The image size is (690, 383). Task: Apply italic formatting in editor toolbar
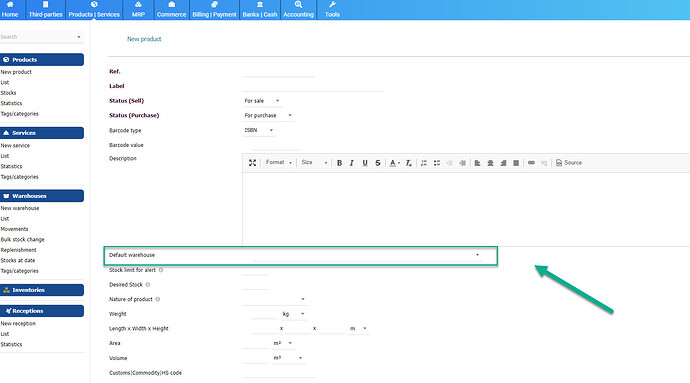pos(352,163)
